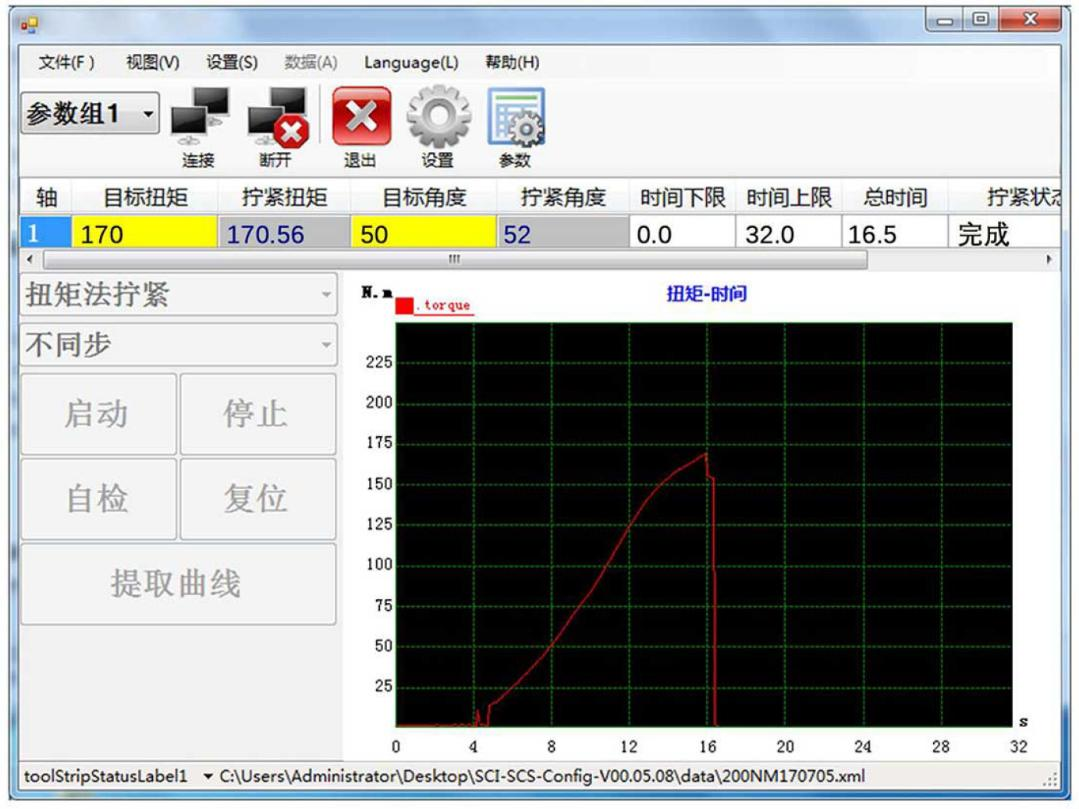Image resolution: width=1079 pixels, height=809 pixels.
Task: Open the 视图(V) menu
Action: [x=152, y=62]
